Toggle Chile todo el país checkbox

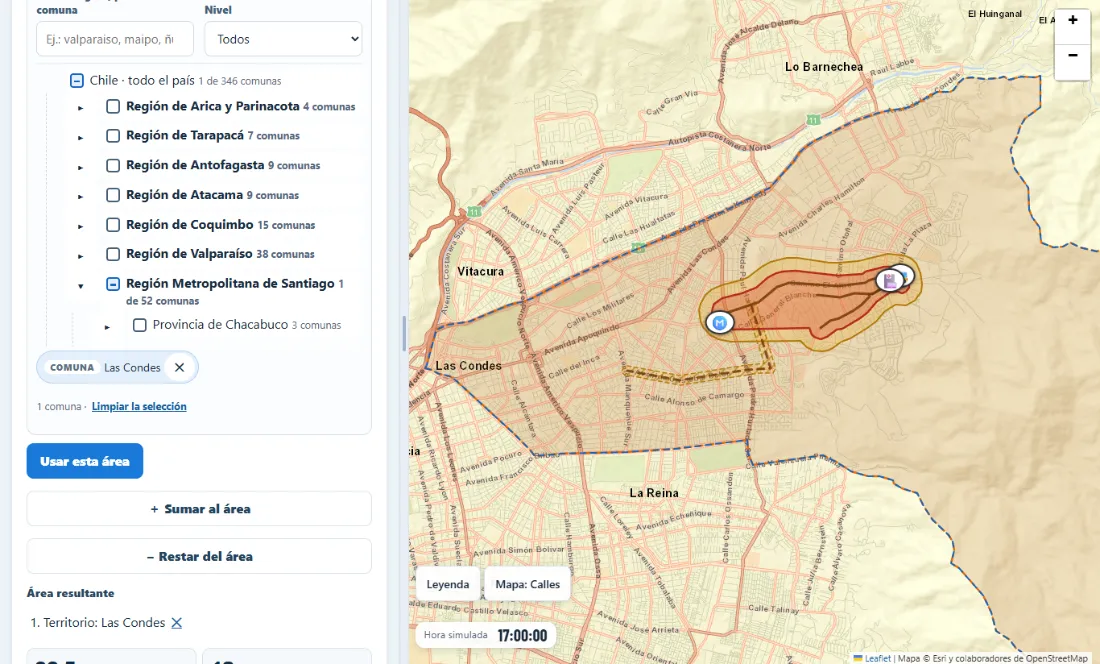pyautogui.click(x=76, y=81)
